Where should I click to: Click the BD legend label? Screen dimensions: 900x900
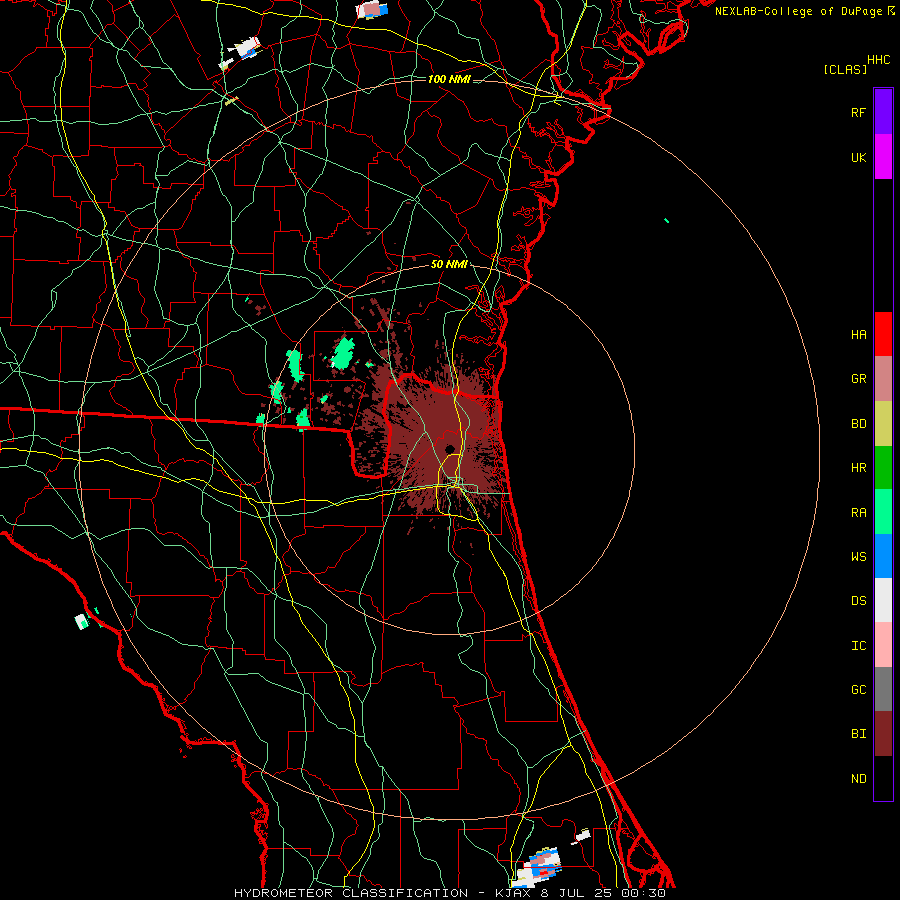859,424
